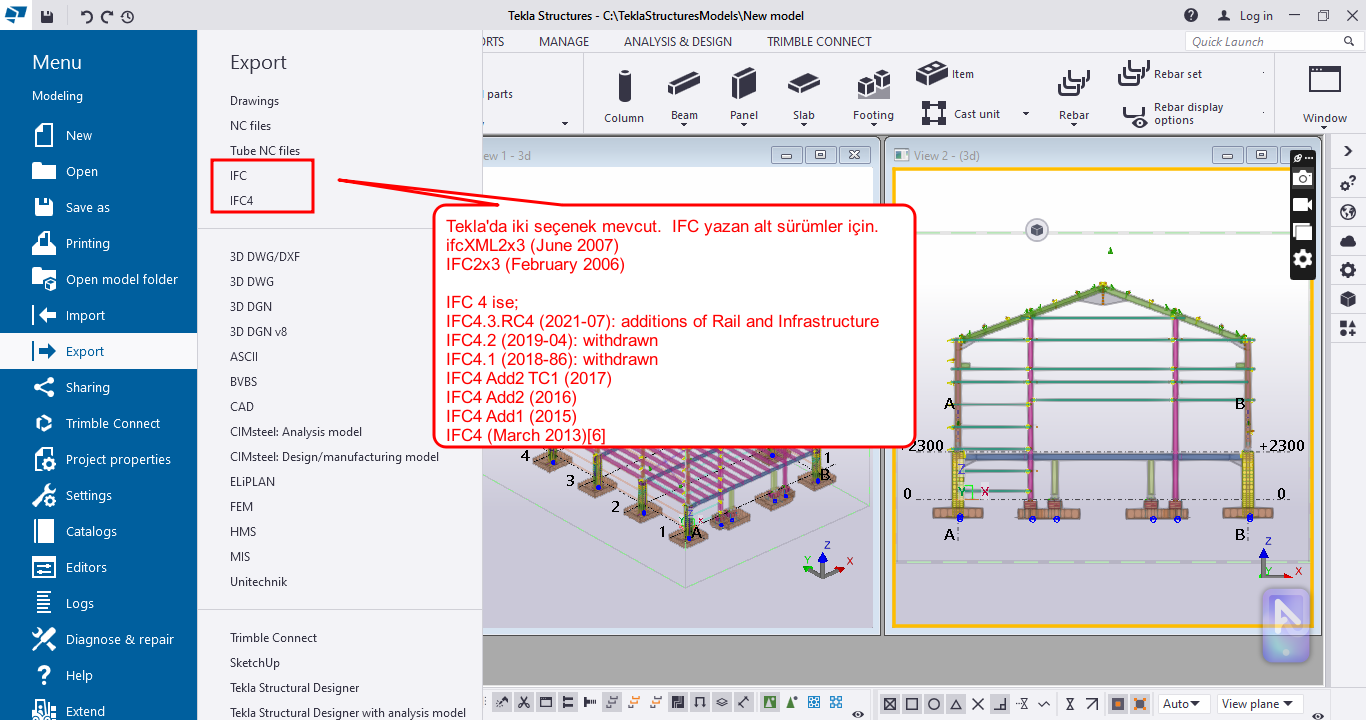Select the Column tool in the ribbon
1366x720 pixels.
coord(624,96)
